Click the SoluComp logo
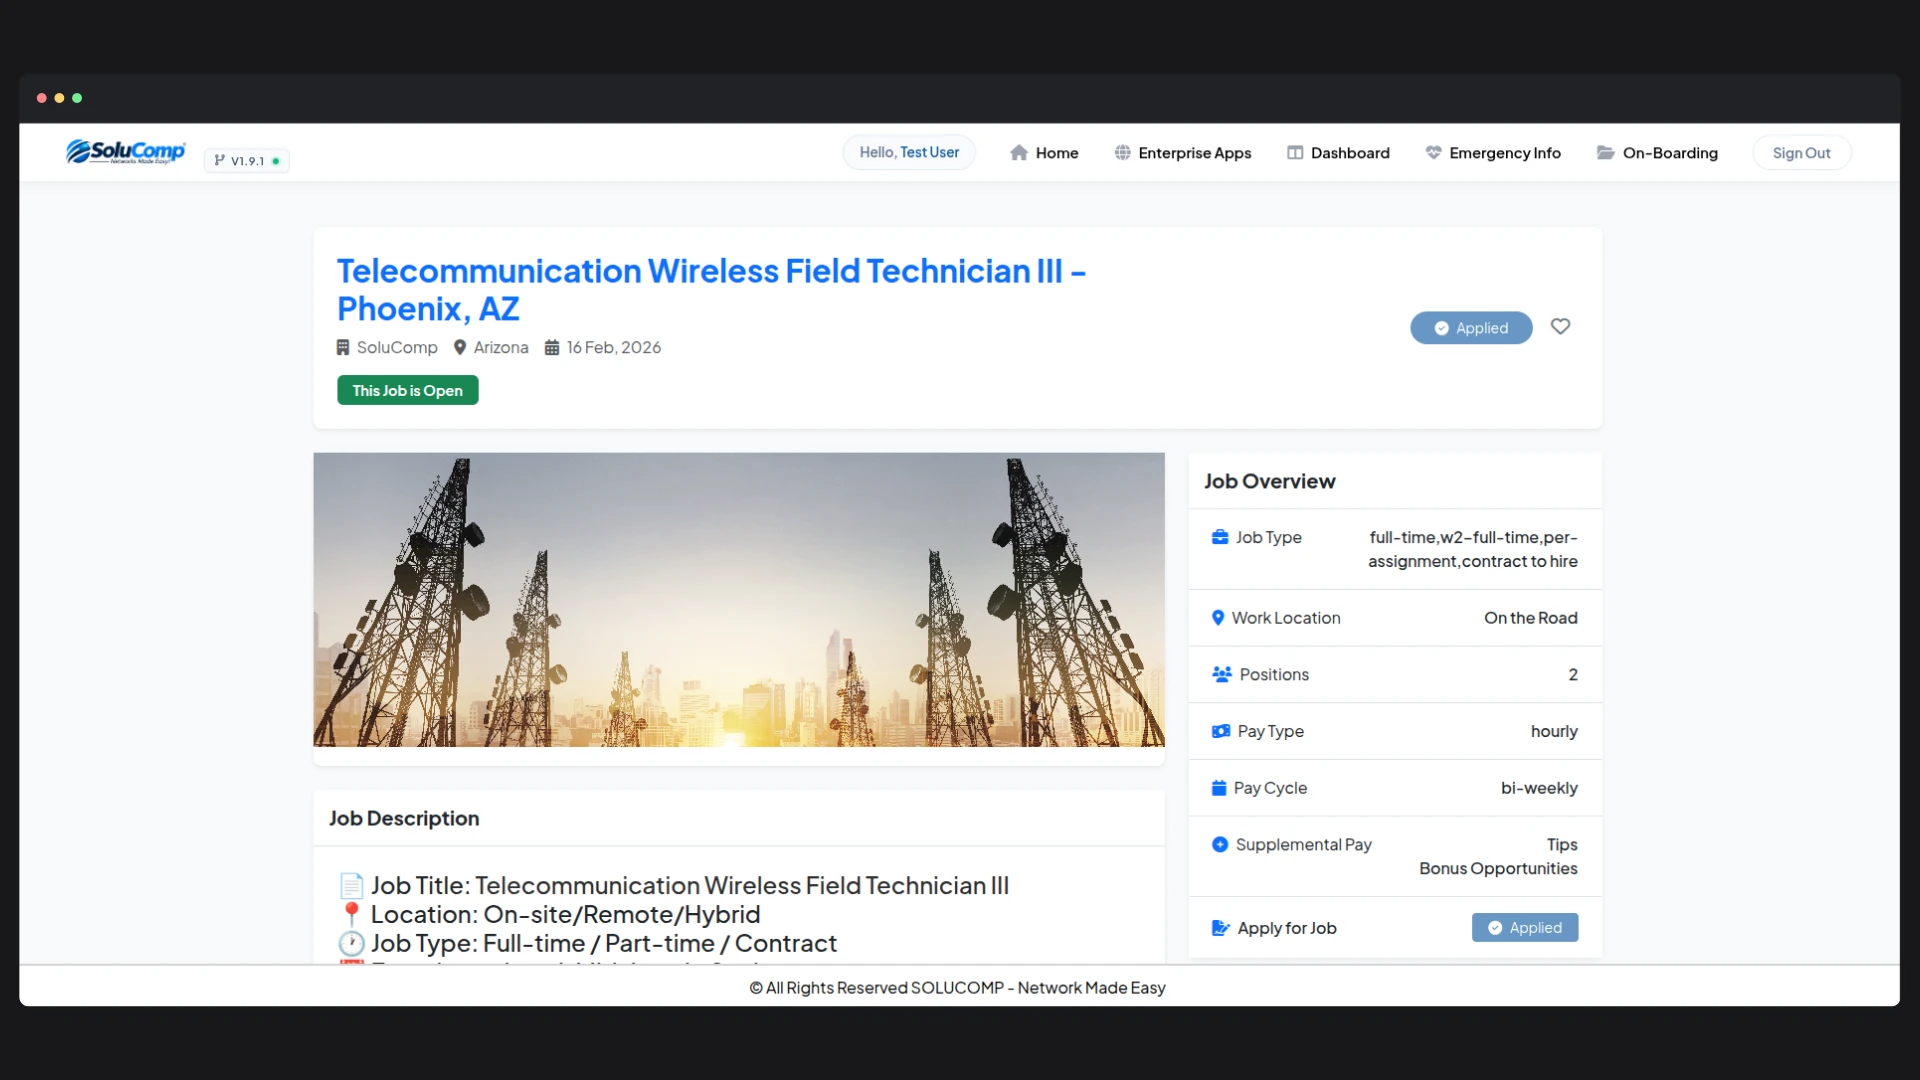 (x=126, y=152)
